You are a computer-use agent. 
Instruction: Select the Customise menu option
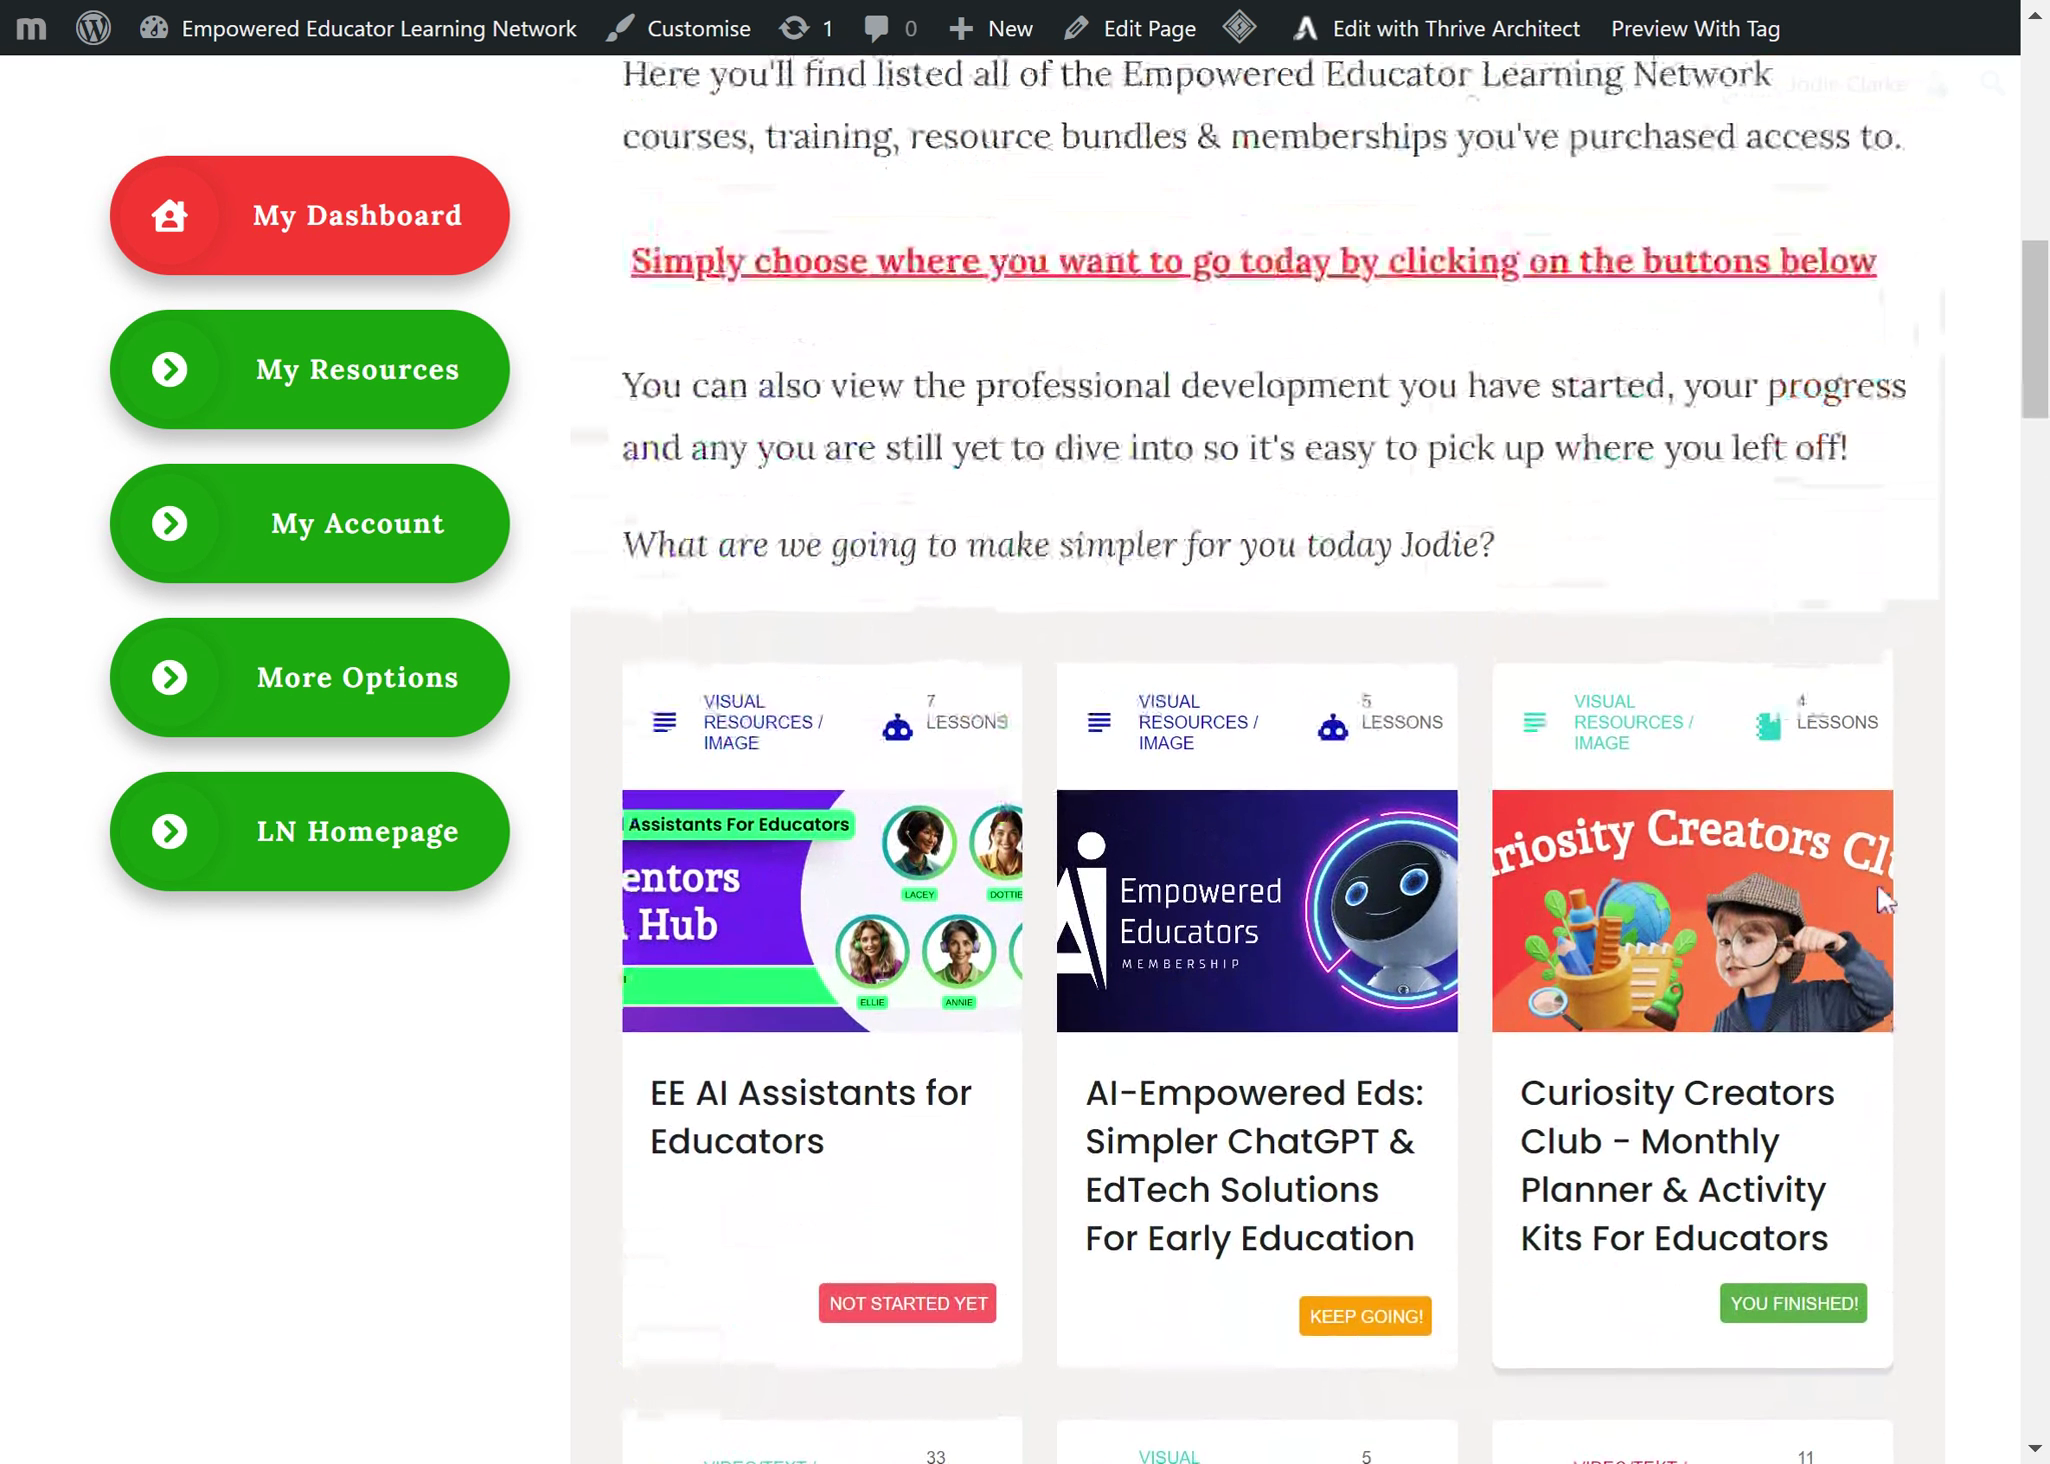tap(699, 29)
